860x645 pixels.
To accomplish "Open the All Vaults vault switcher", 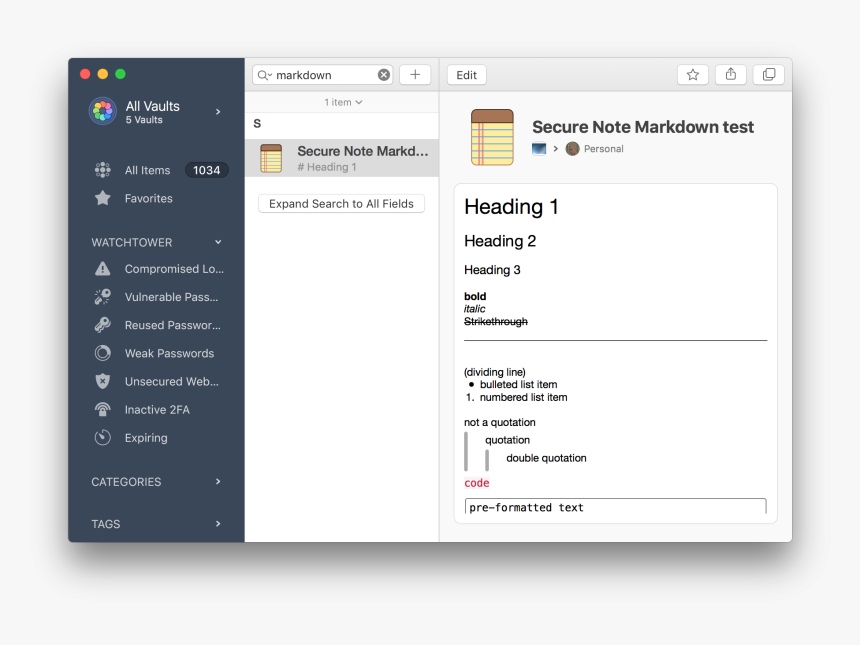I will [x=217, y=112].
